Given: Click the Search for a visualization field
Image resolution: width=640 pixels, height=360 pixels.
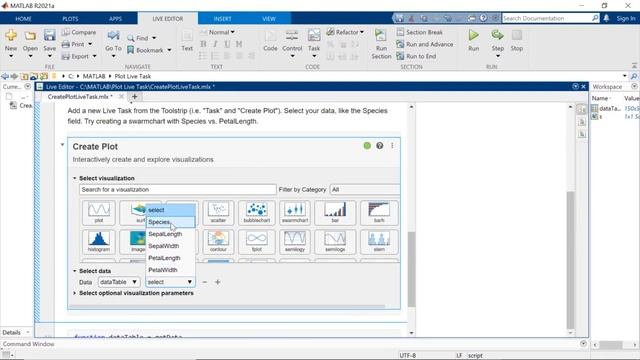Looking at the screenshot, I should [x=178, y=189].
